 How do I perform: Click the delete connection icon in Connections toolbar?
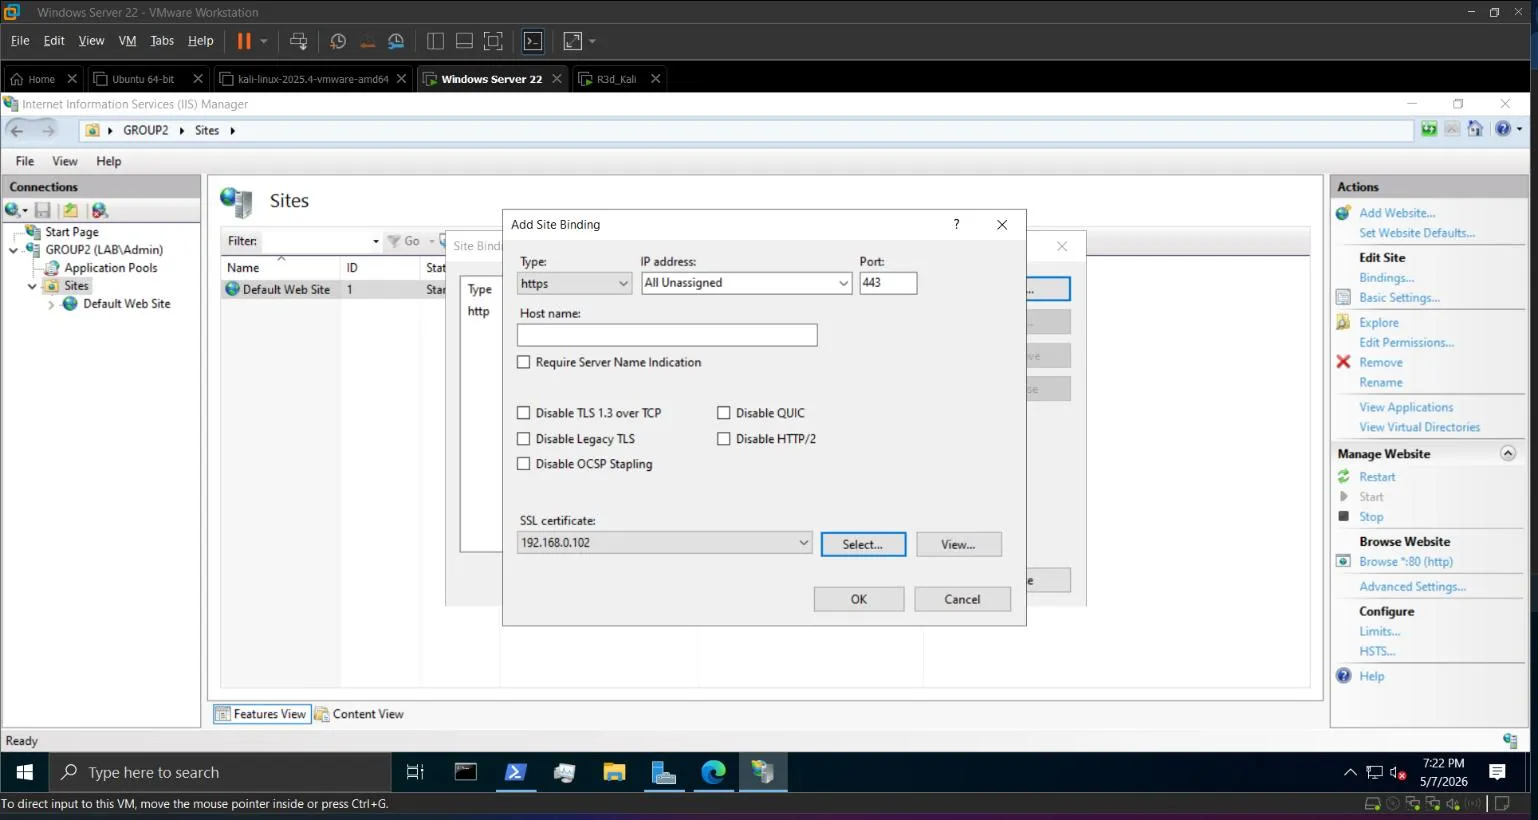coord(99,210)
